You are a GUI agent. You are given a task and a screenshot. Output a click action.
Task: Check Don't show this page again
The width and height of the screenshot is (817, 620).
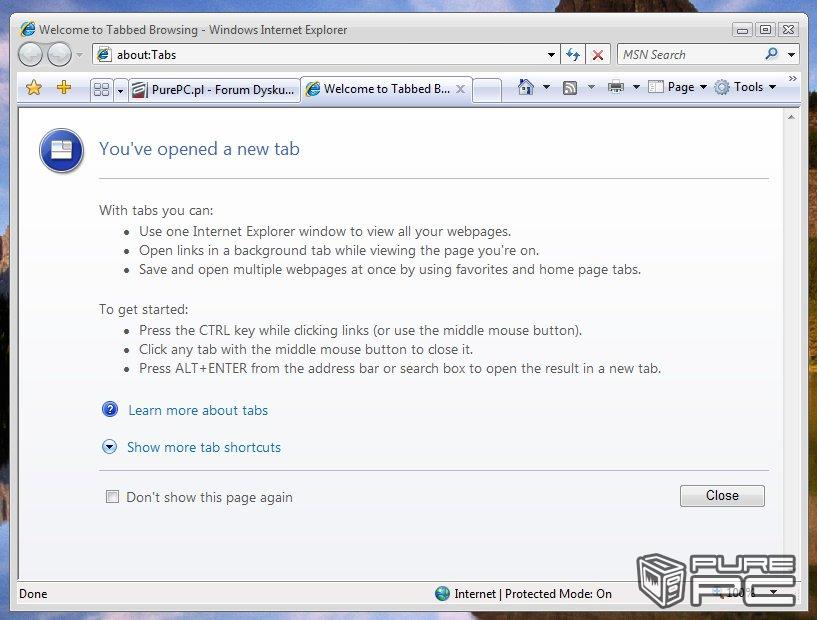tap(112, 497)
